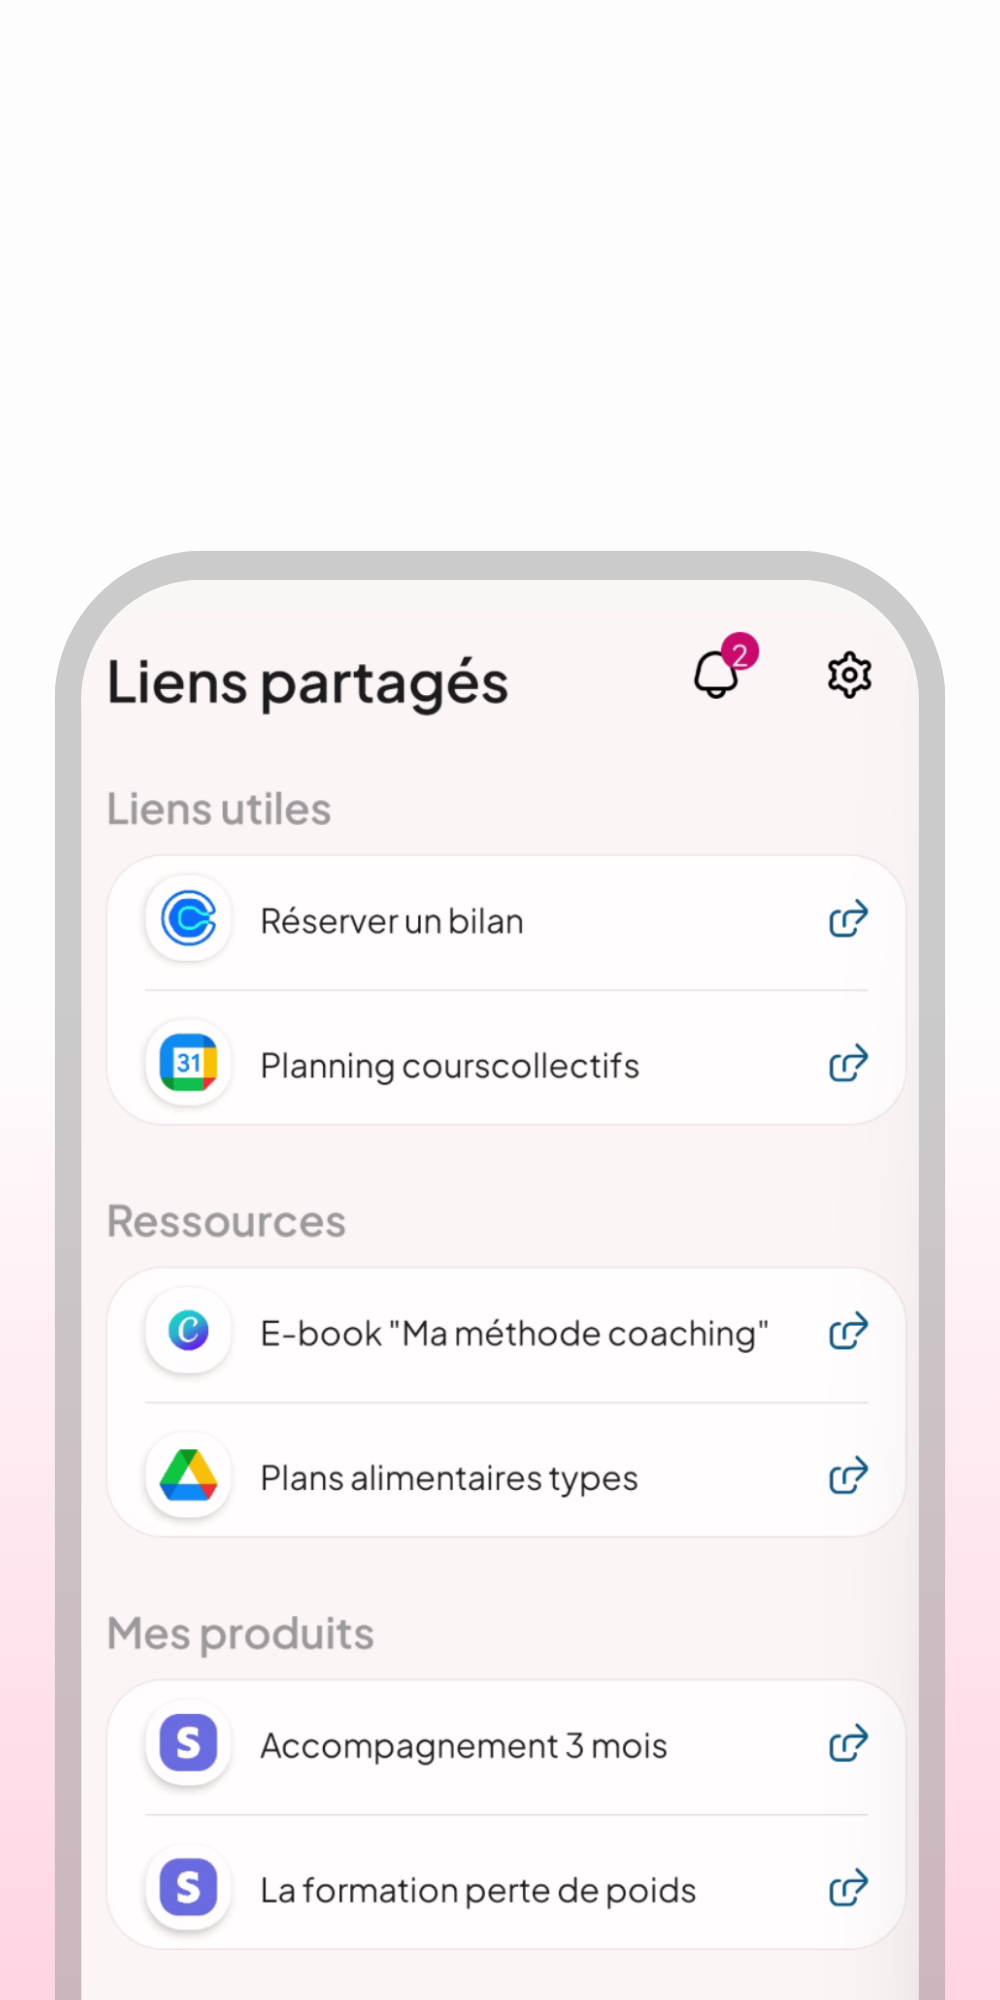Select the Accompagnement 3 mois product
This screenshot has height=2000, width=1000.
click(506, 1744)
